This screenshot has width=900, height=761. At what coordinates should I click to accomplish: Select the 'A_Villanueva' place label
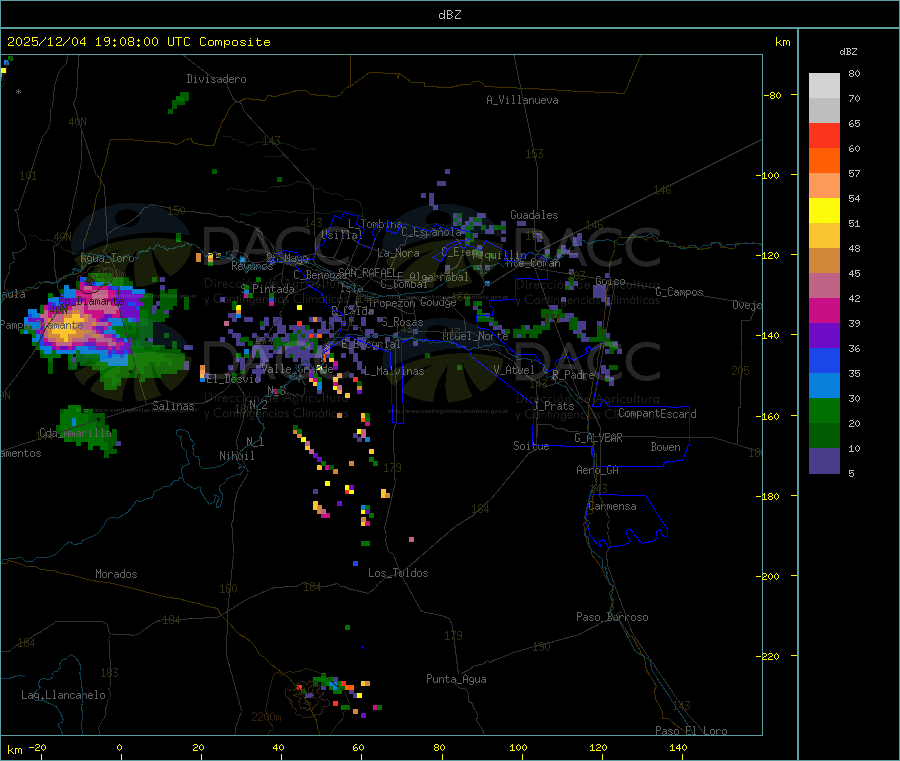click(522, 100)
